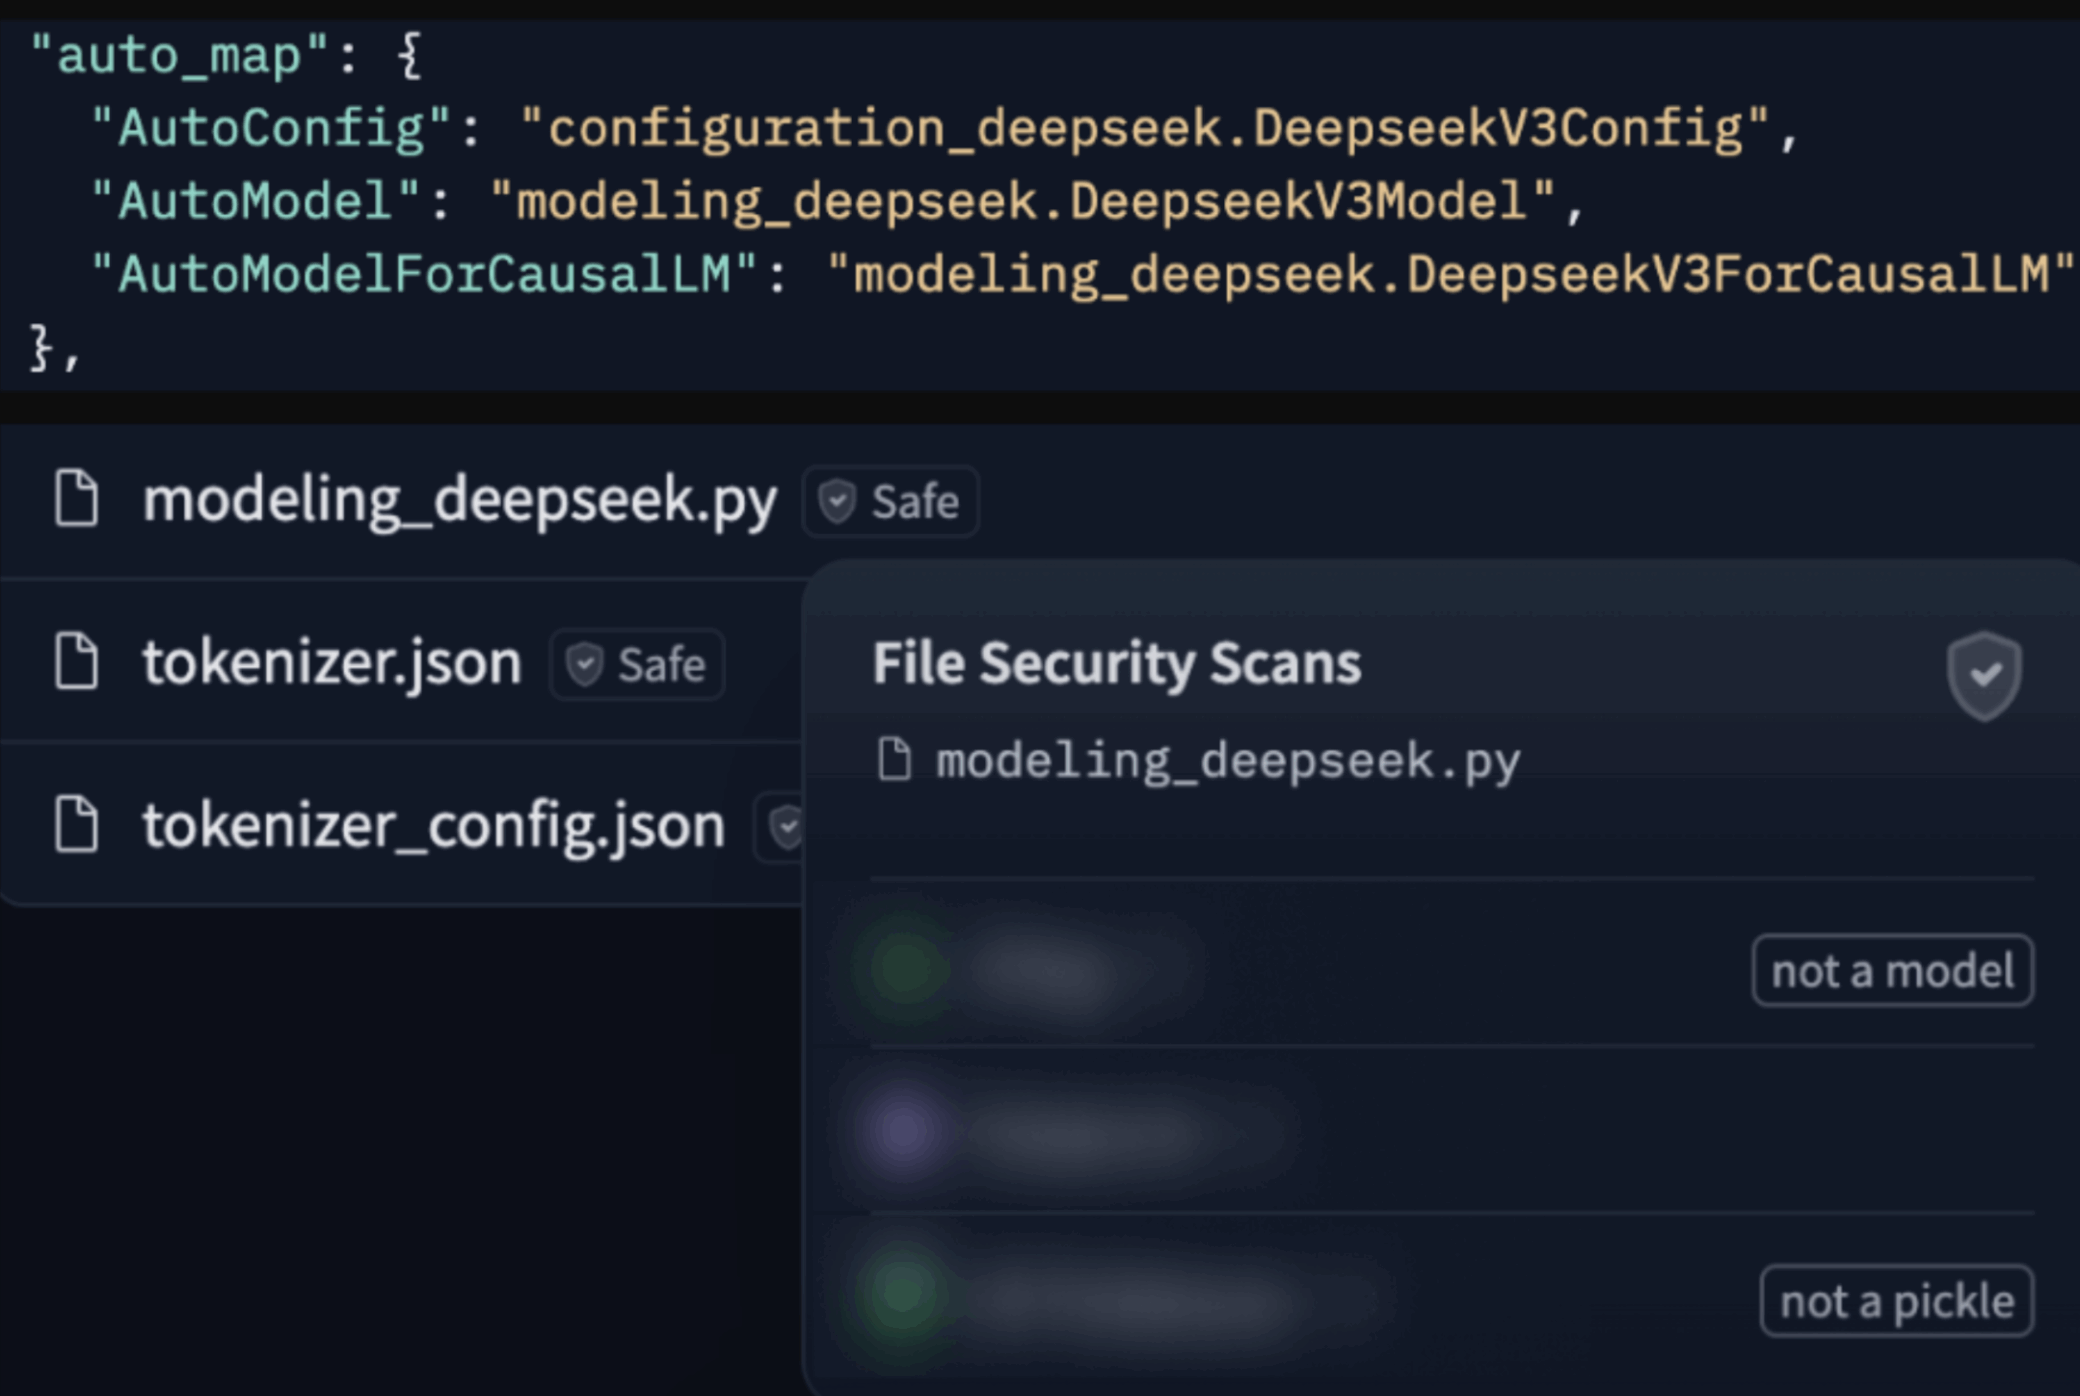Click the file icon beside tokenizer.json

(77, 661)
